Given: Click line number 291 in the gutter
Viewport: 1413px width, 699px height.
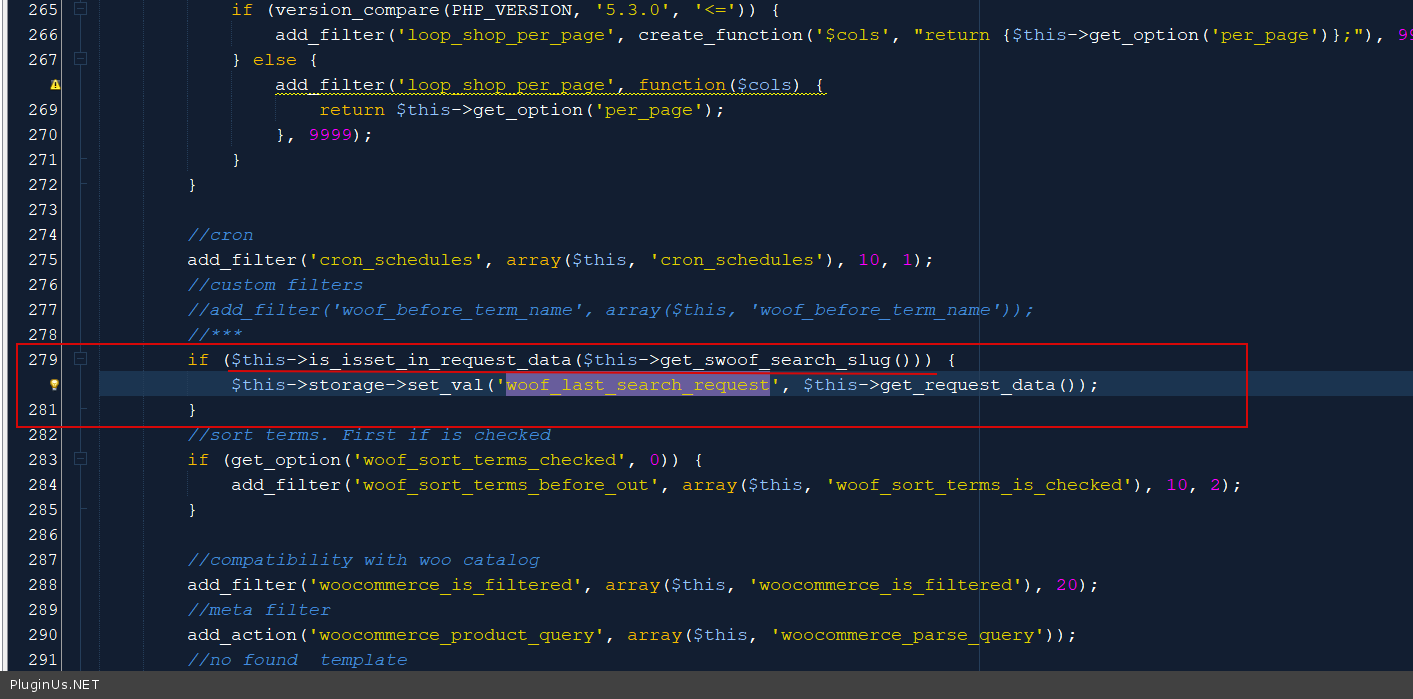Looking at the screenshot, I should pos(43,660).
